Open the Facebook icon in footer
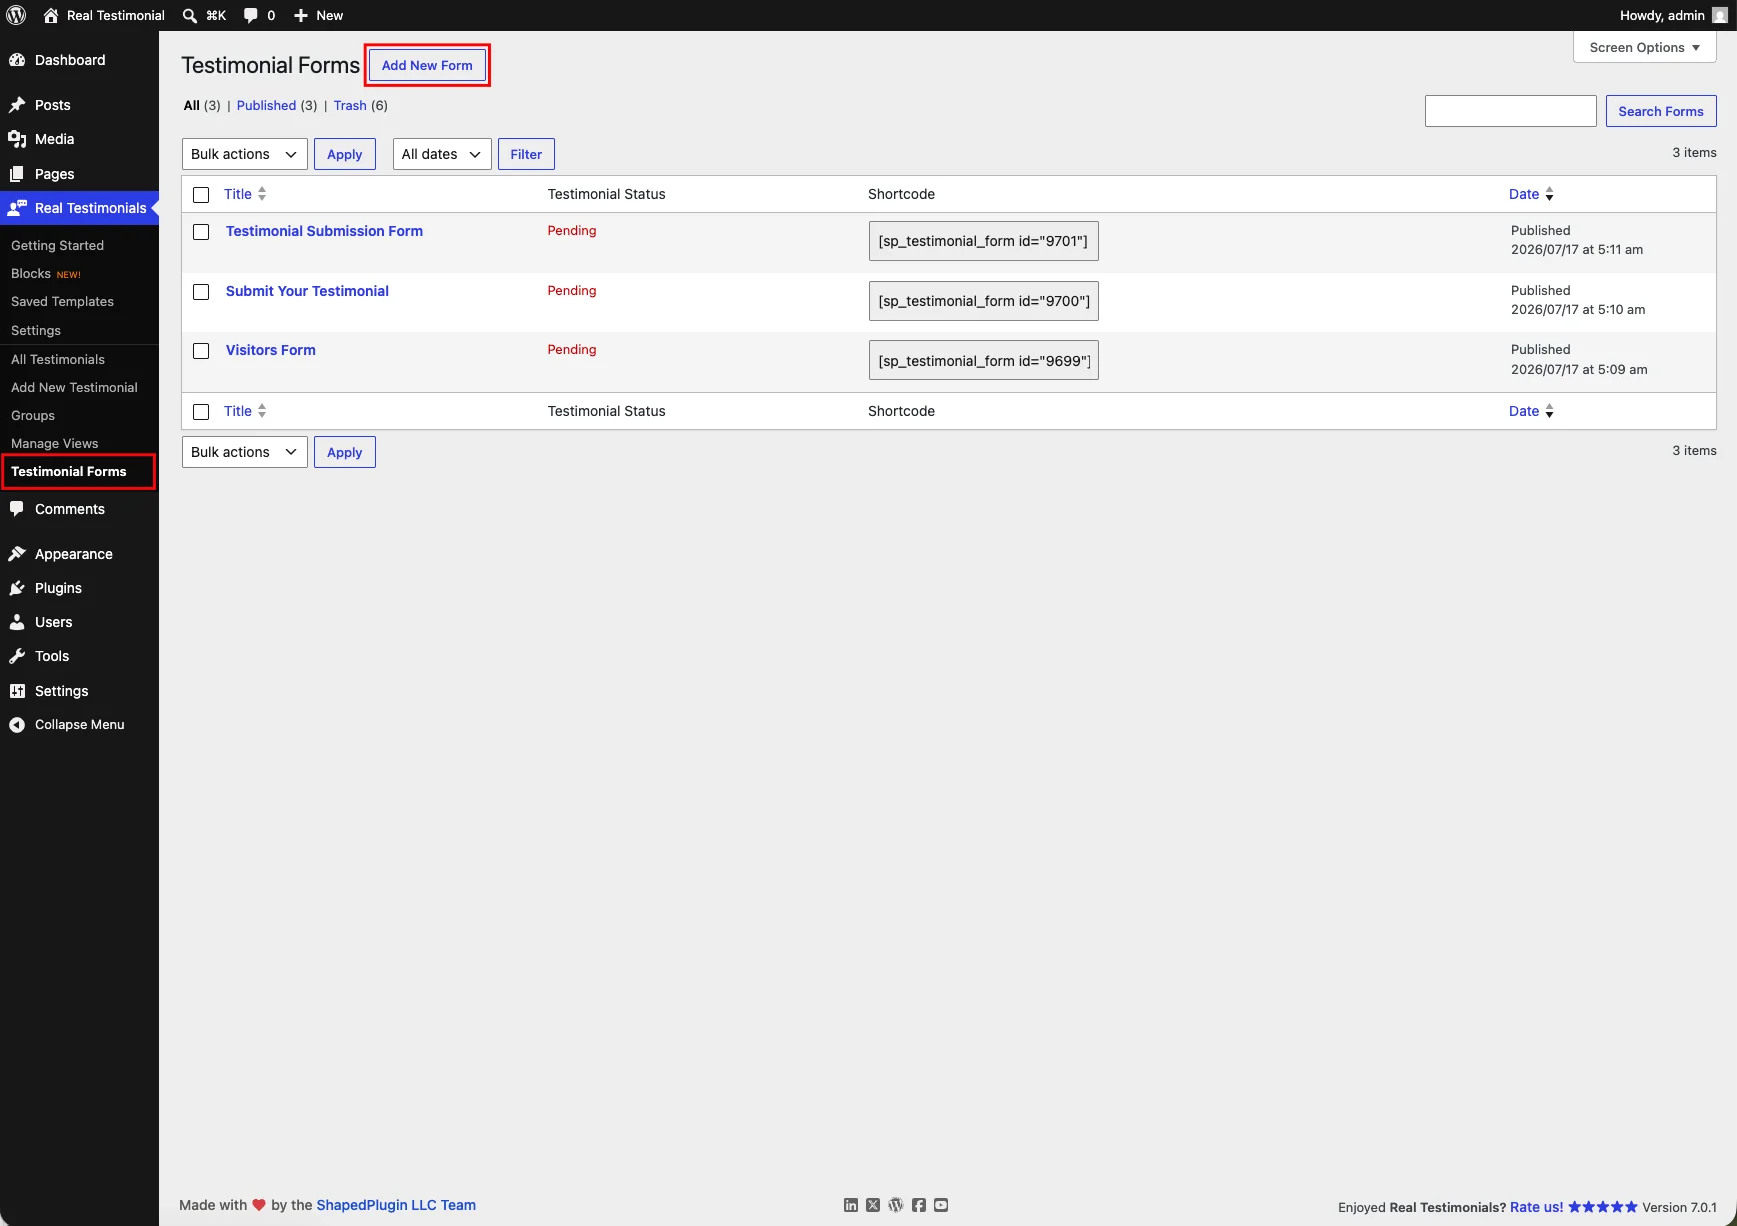The image size is (1737, 1226). pos(919,1205)
